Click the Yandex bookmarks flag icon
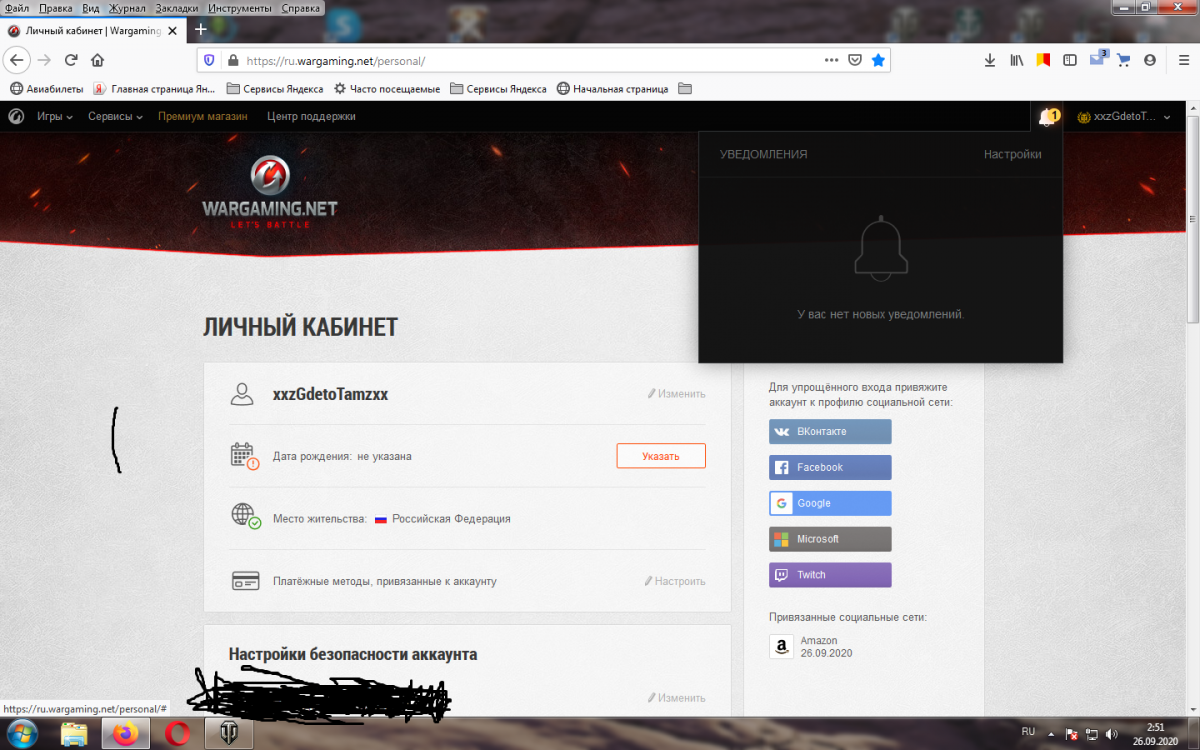The image size is (1200, 750). coord(1043,60)
